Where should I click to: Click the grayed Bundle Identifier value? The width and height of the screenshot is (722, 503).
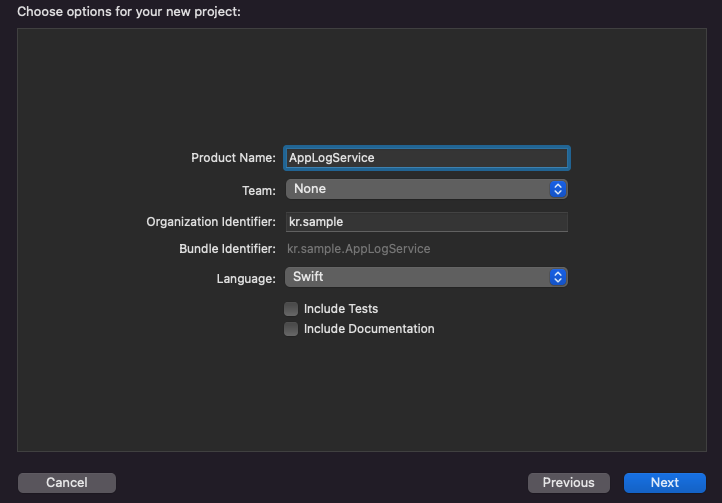pyautogui.click(x=359, y=249)
